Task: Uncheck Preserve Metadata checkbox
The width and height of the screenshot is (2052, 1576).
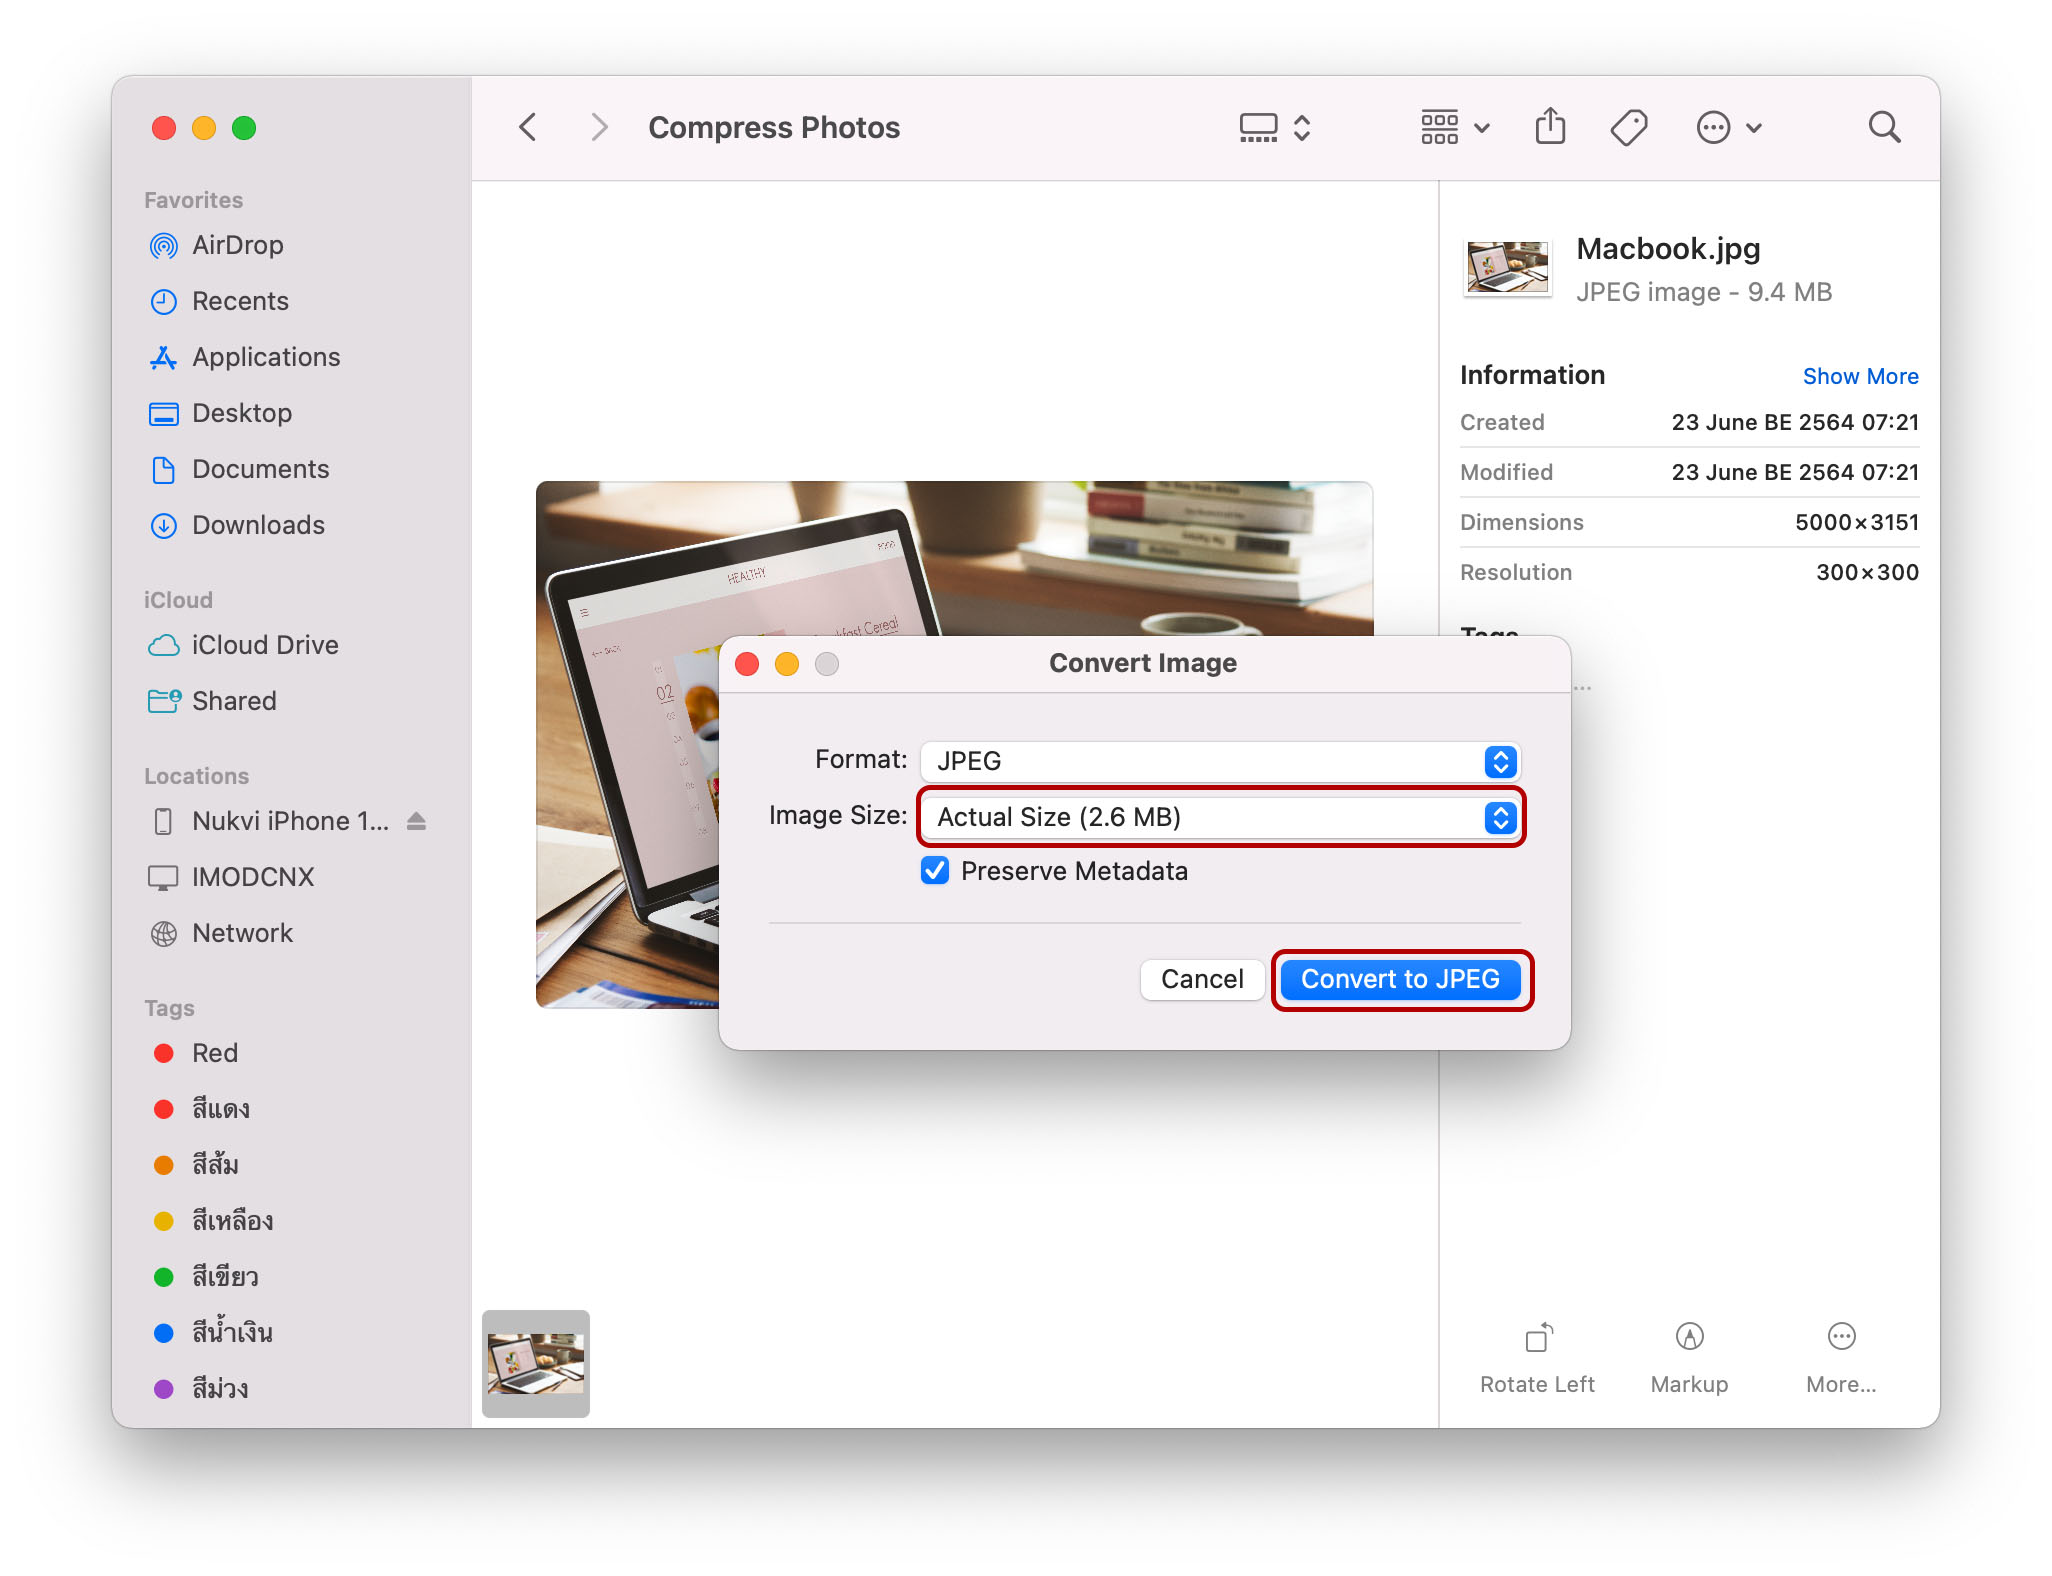Action: [x=935, y=871]
